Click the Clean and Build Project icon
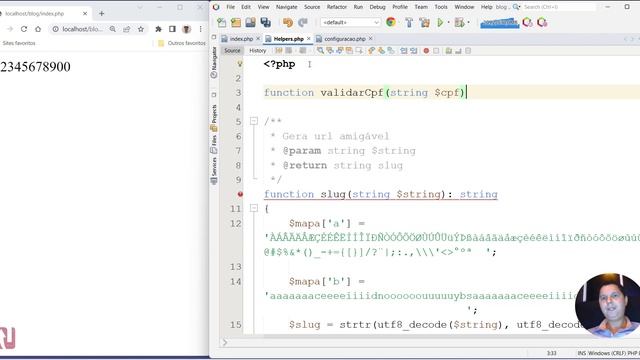This screenshot has height=360, width=640. 424,22
